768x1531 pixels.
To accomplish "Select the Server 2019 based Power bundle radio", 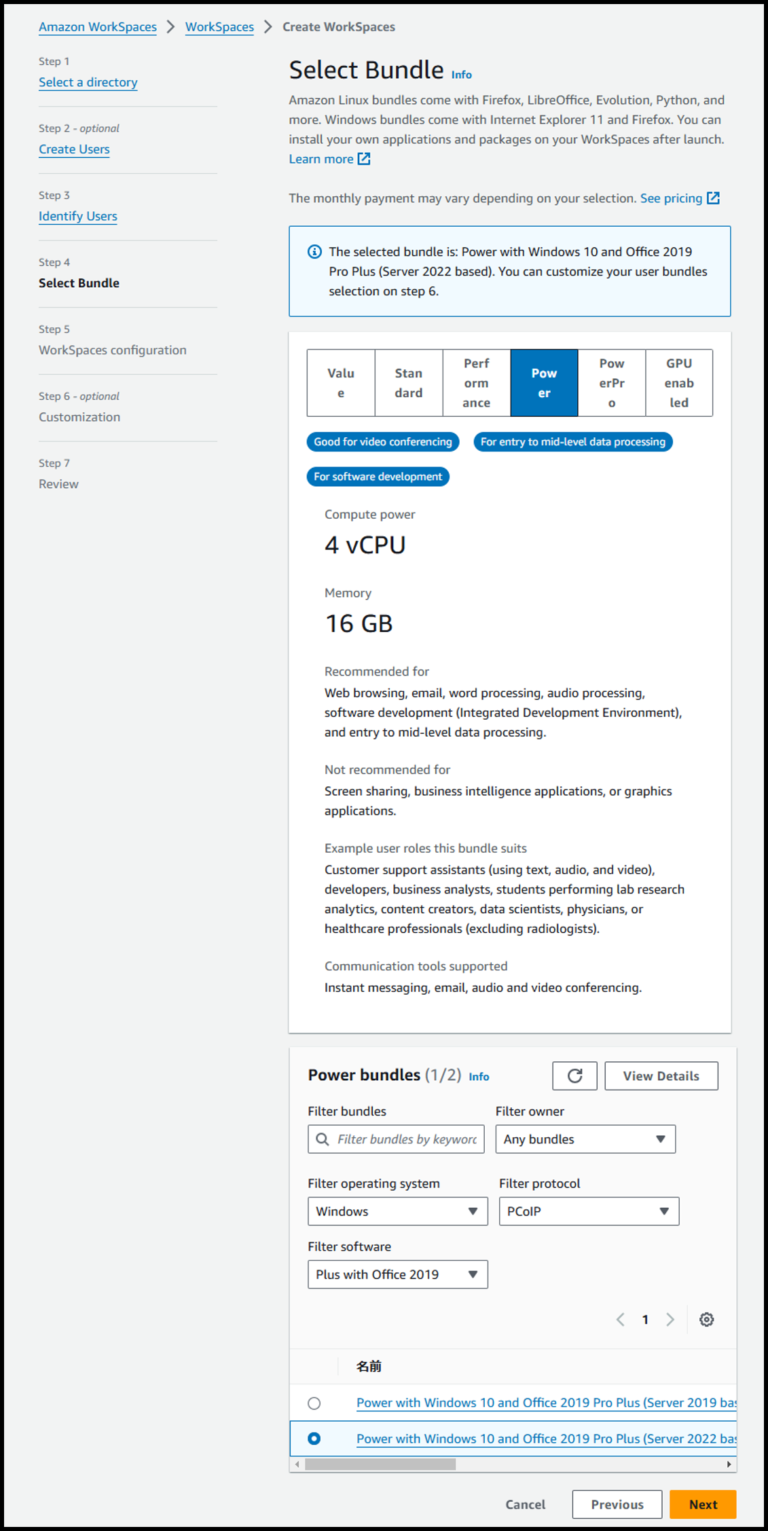I will click(x=314, y=1403).
